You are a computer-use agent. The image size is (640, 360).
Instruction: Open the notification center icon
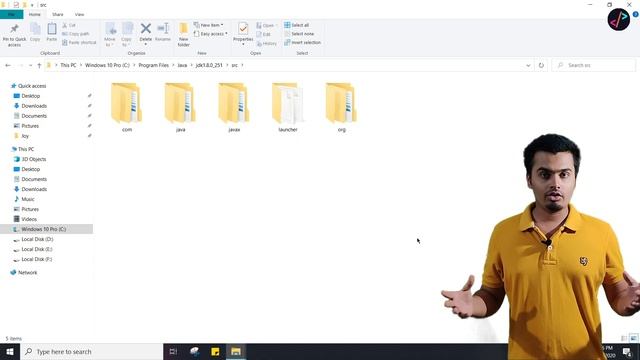click(x=627, y=351)
